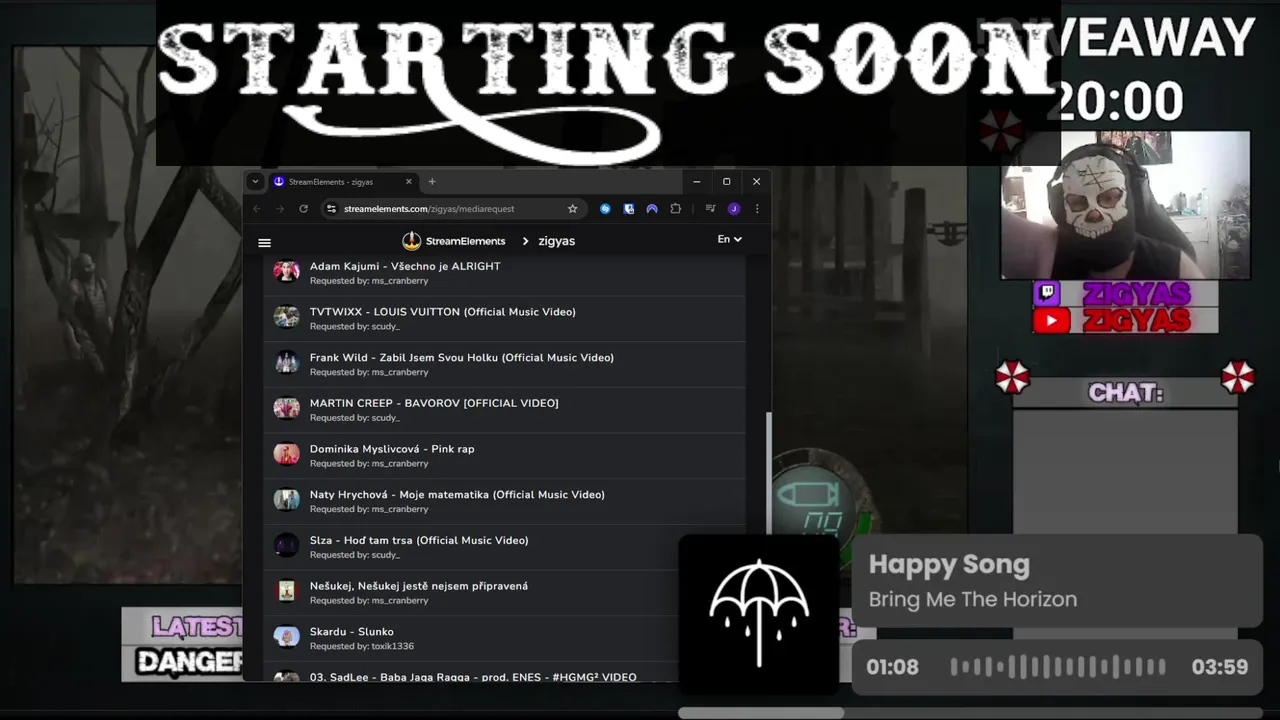Click Nešukej song thumbnail

pyautogui.click(x=287, y=591)
